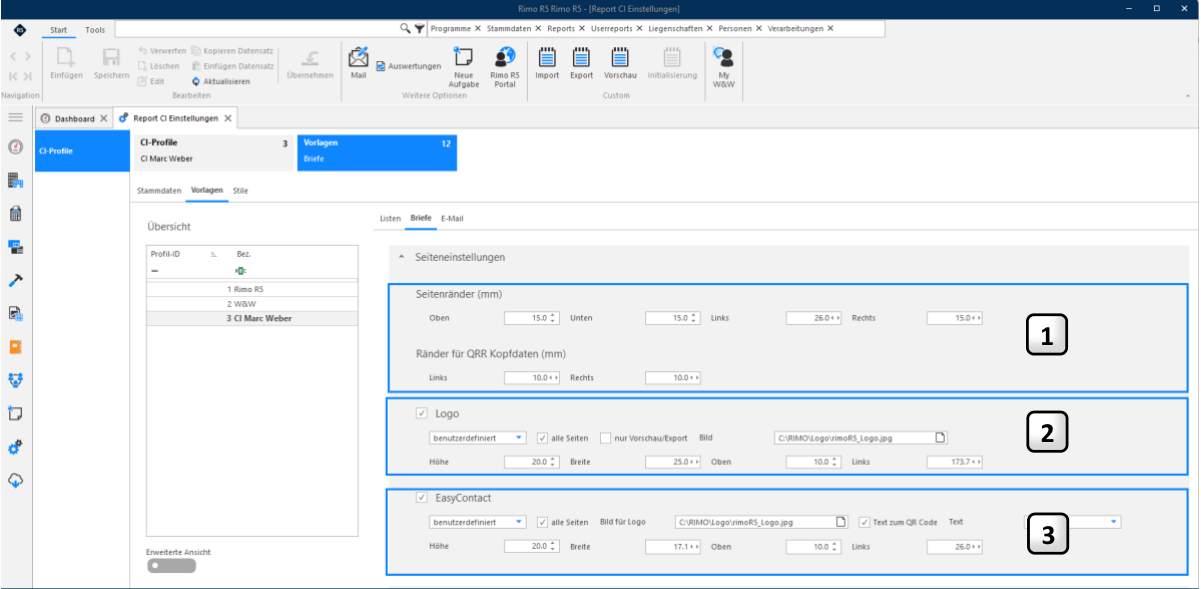Collapse the Seiteneinstellungen section
The height and width of the screenshot is (589, 1201).
402,257
